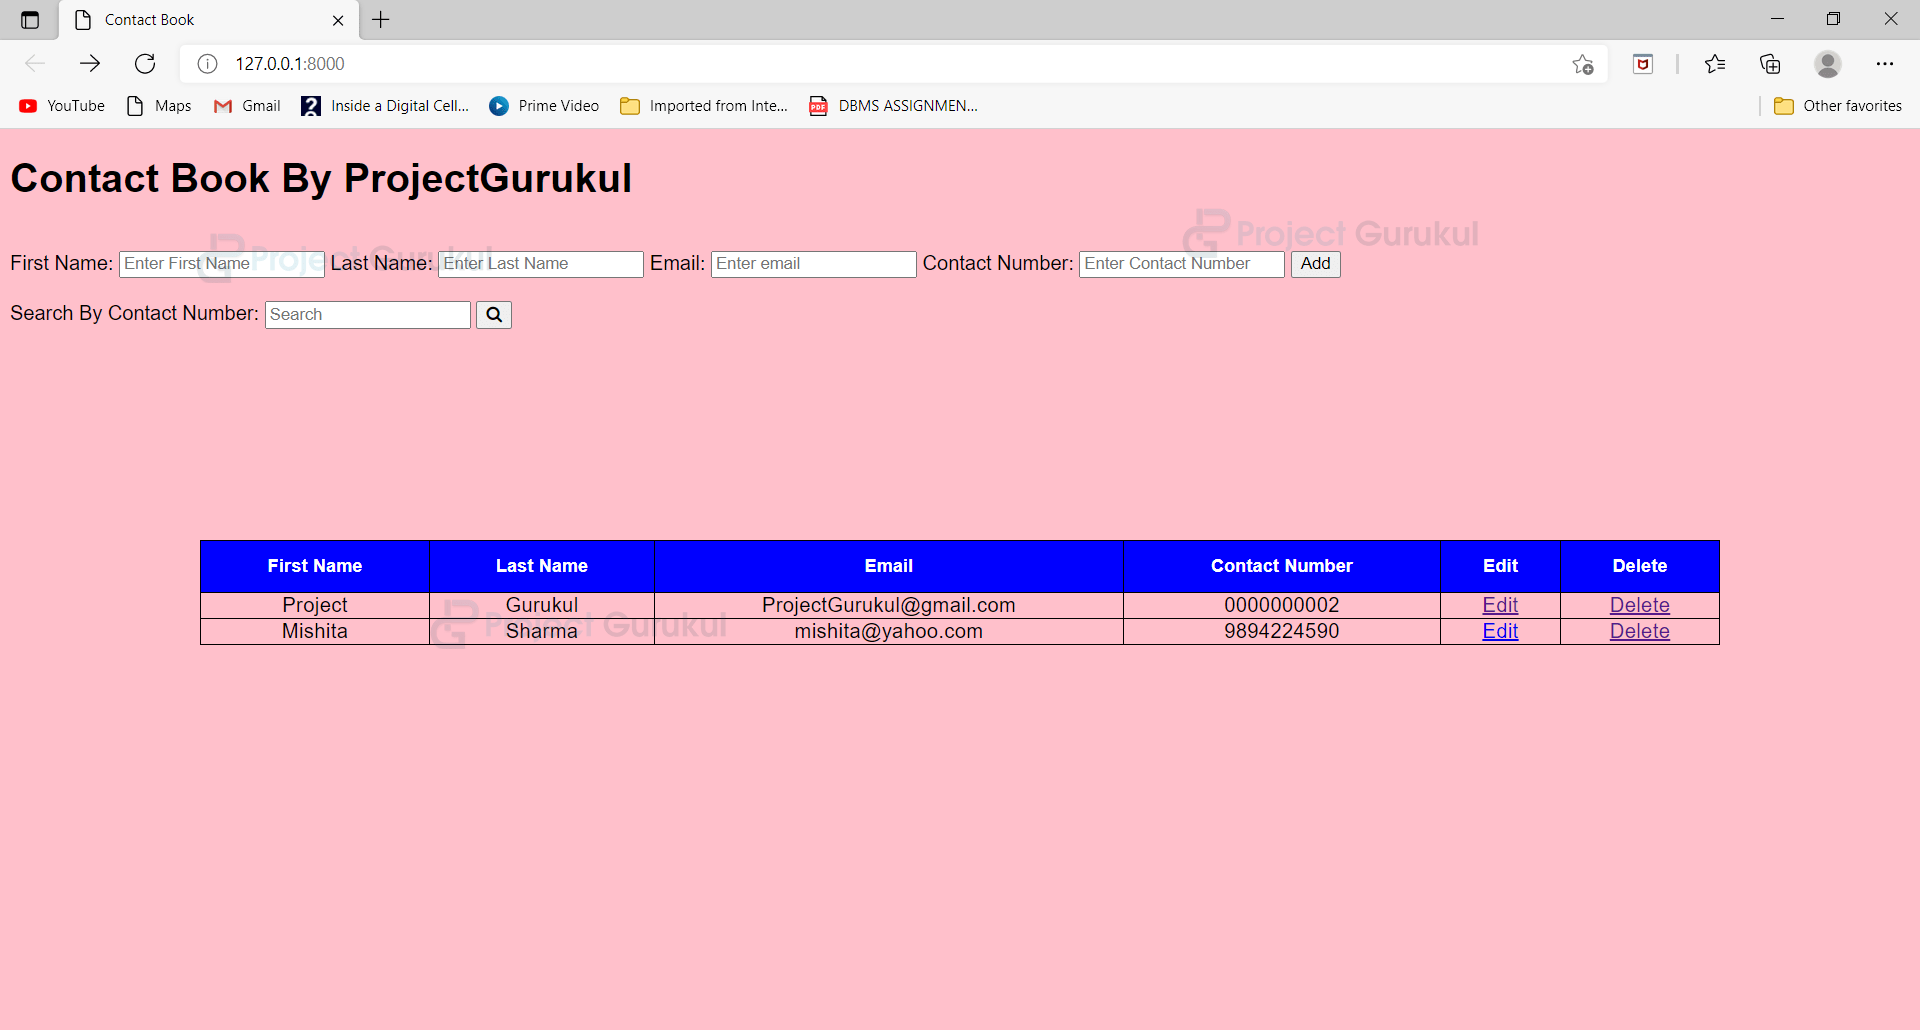Open Gmail from the favorites bar
This screenshot has width=1920, height=1030.
pyautogui.click(x=246, y=105)
